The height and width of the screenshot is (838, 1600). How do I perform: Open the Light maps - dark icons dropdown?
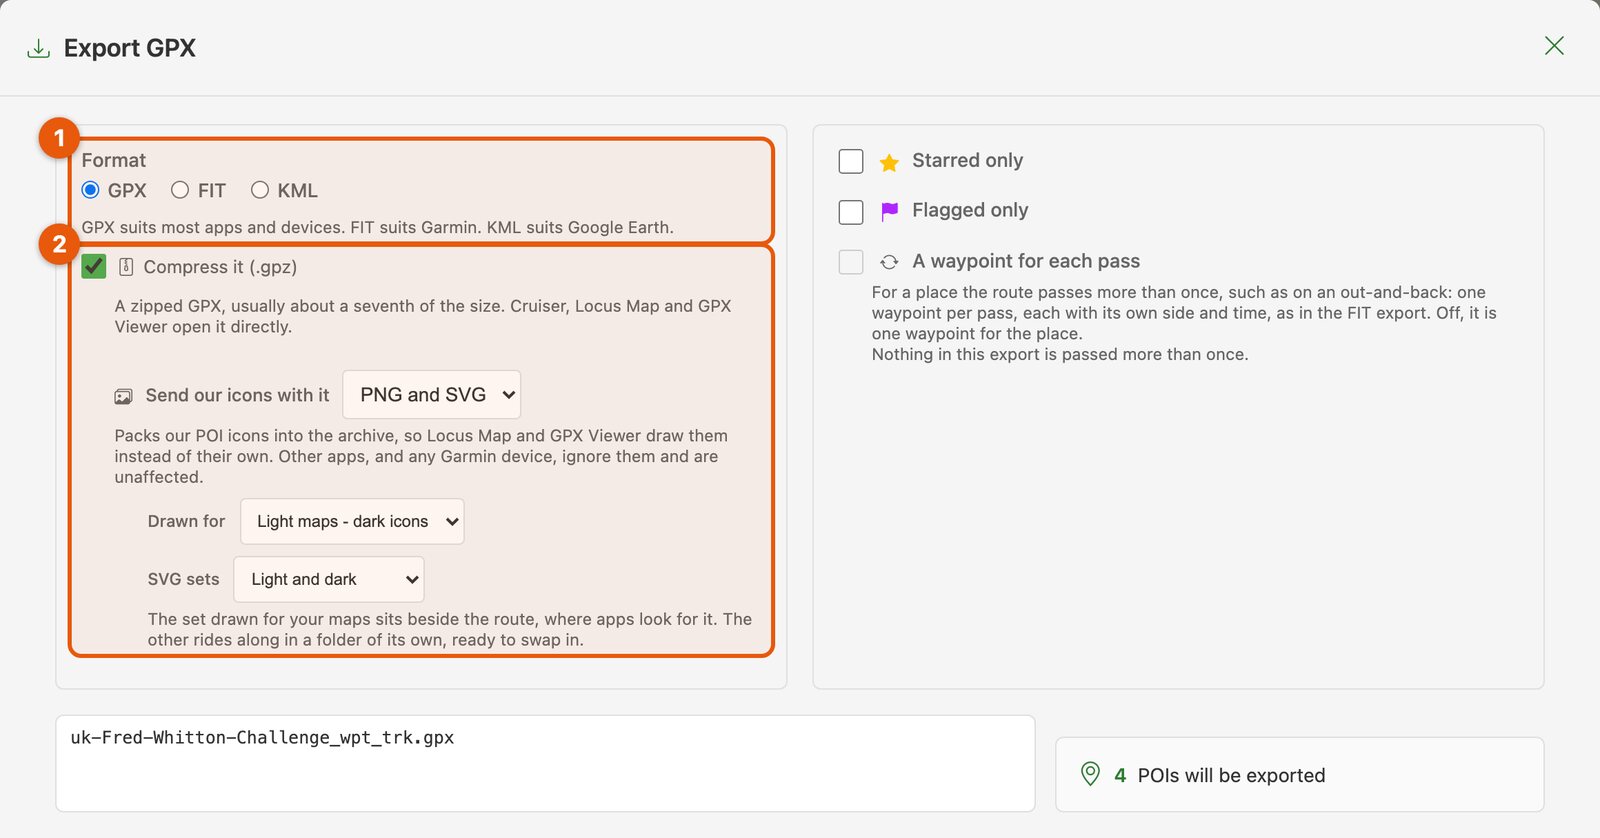(x=352, y=521)
